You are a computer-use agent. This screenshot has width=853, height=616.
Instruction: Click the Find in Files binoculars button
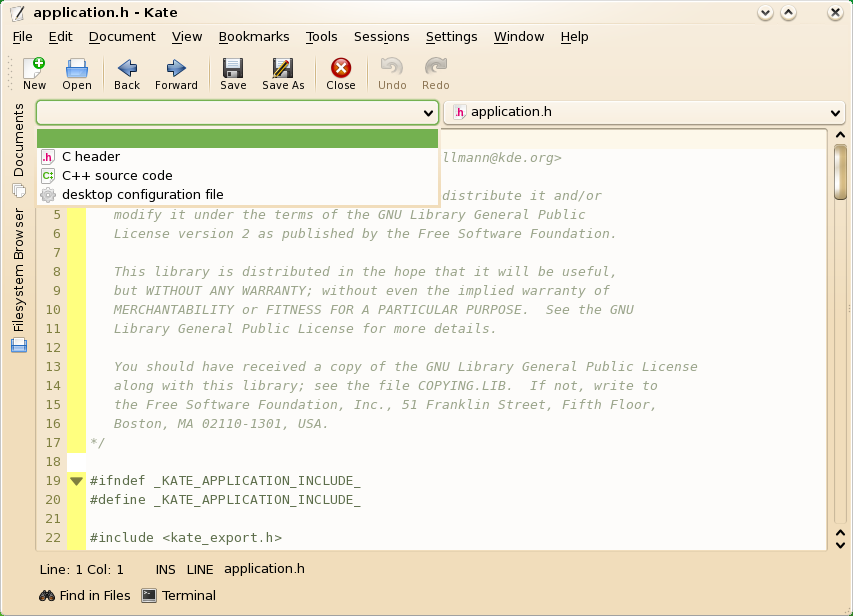coord(85,595)
